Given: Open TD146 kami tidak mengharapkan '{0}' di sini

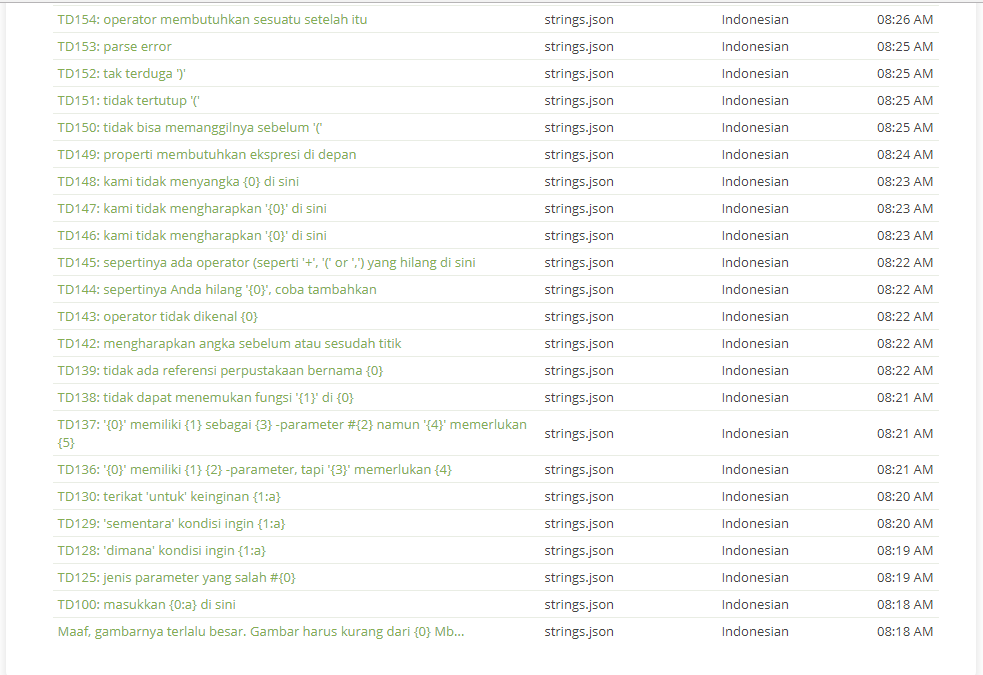Looking at the screenshot, I should click(x=192, y=235).
